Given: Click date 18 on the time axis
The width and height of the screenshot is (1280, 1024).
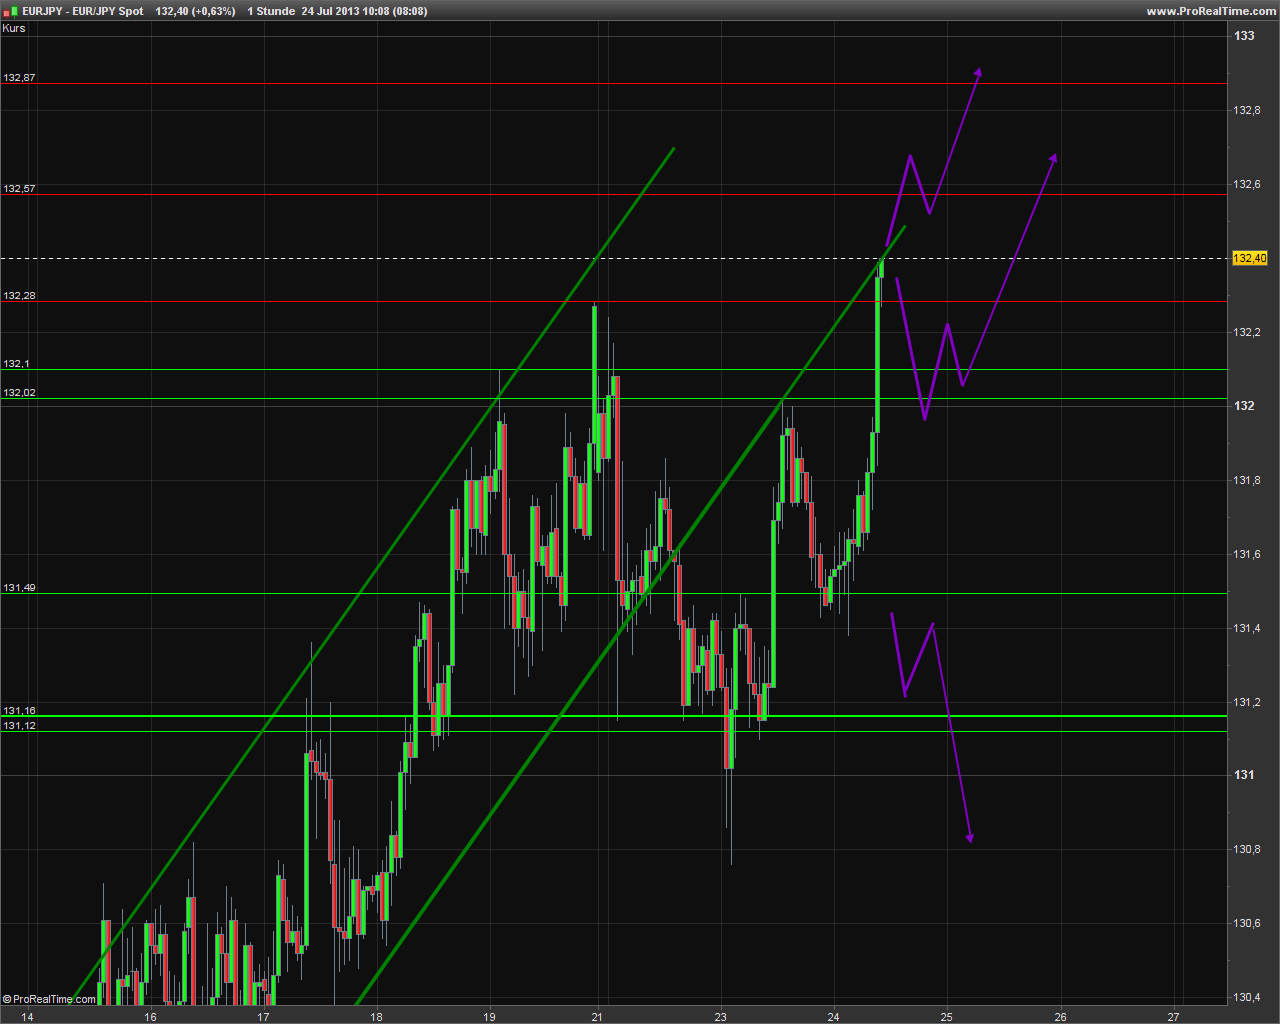Looking at the screenshot, I should 376,1017.
